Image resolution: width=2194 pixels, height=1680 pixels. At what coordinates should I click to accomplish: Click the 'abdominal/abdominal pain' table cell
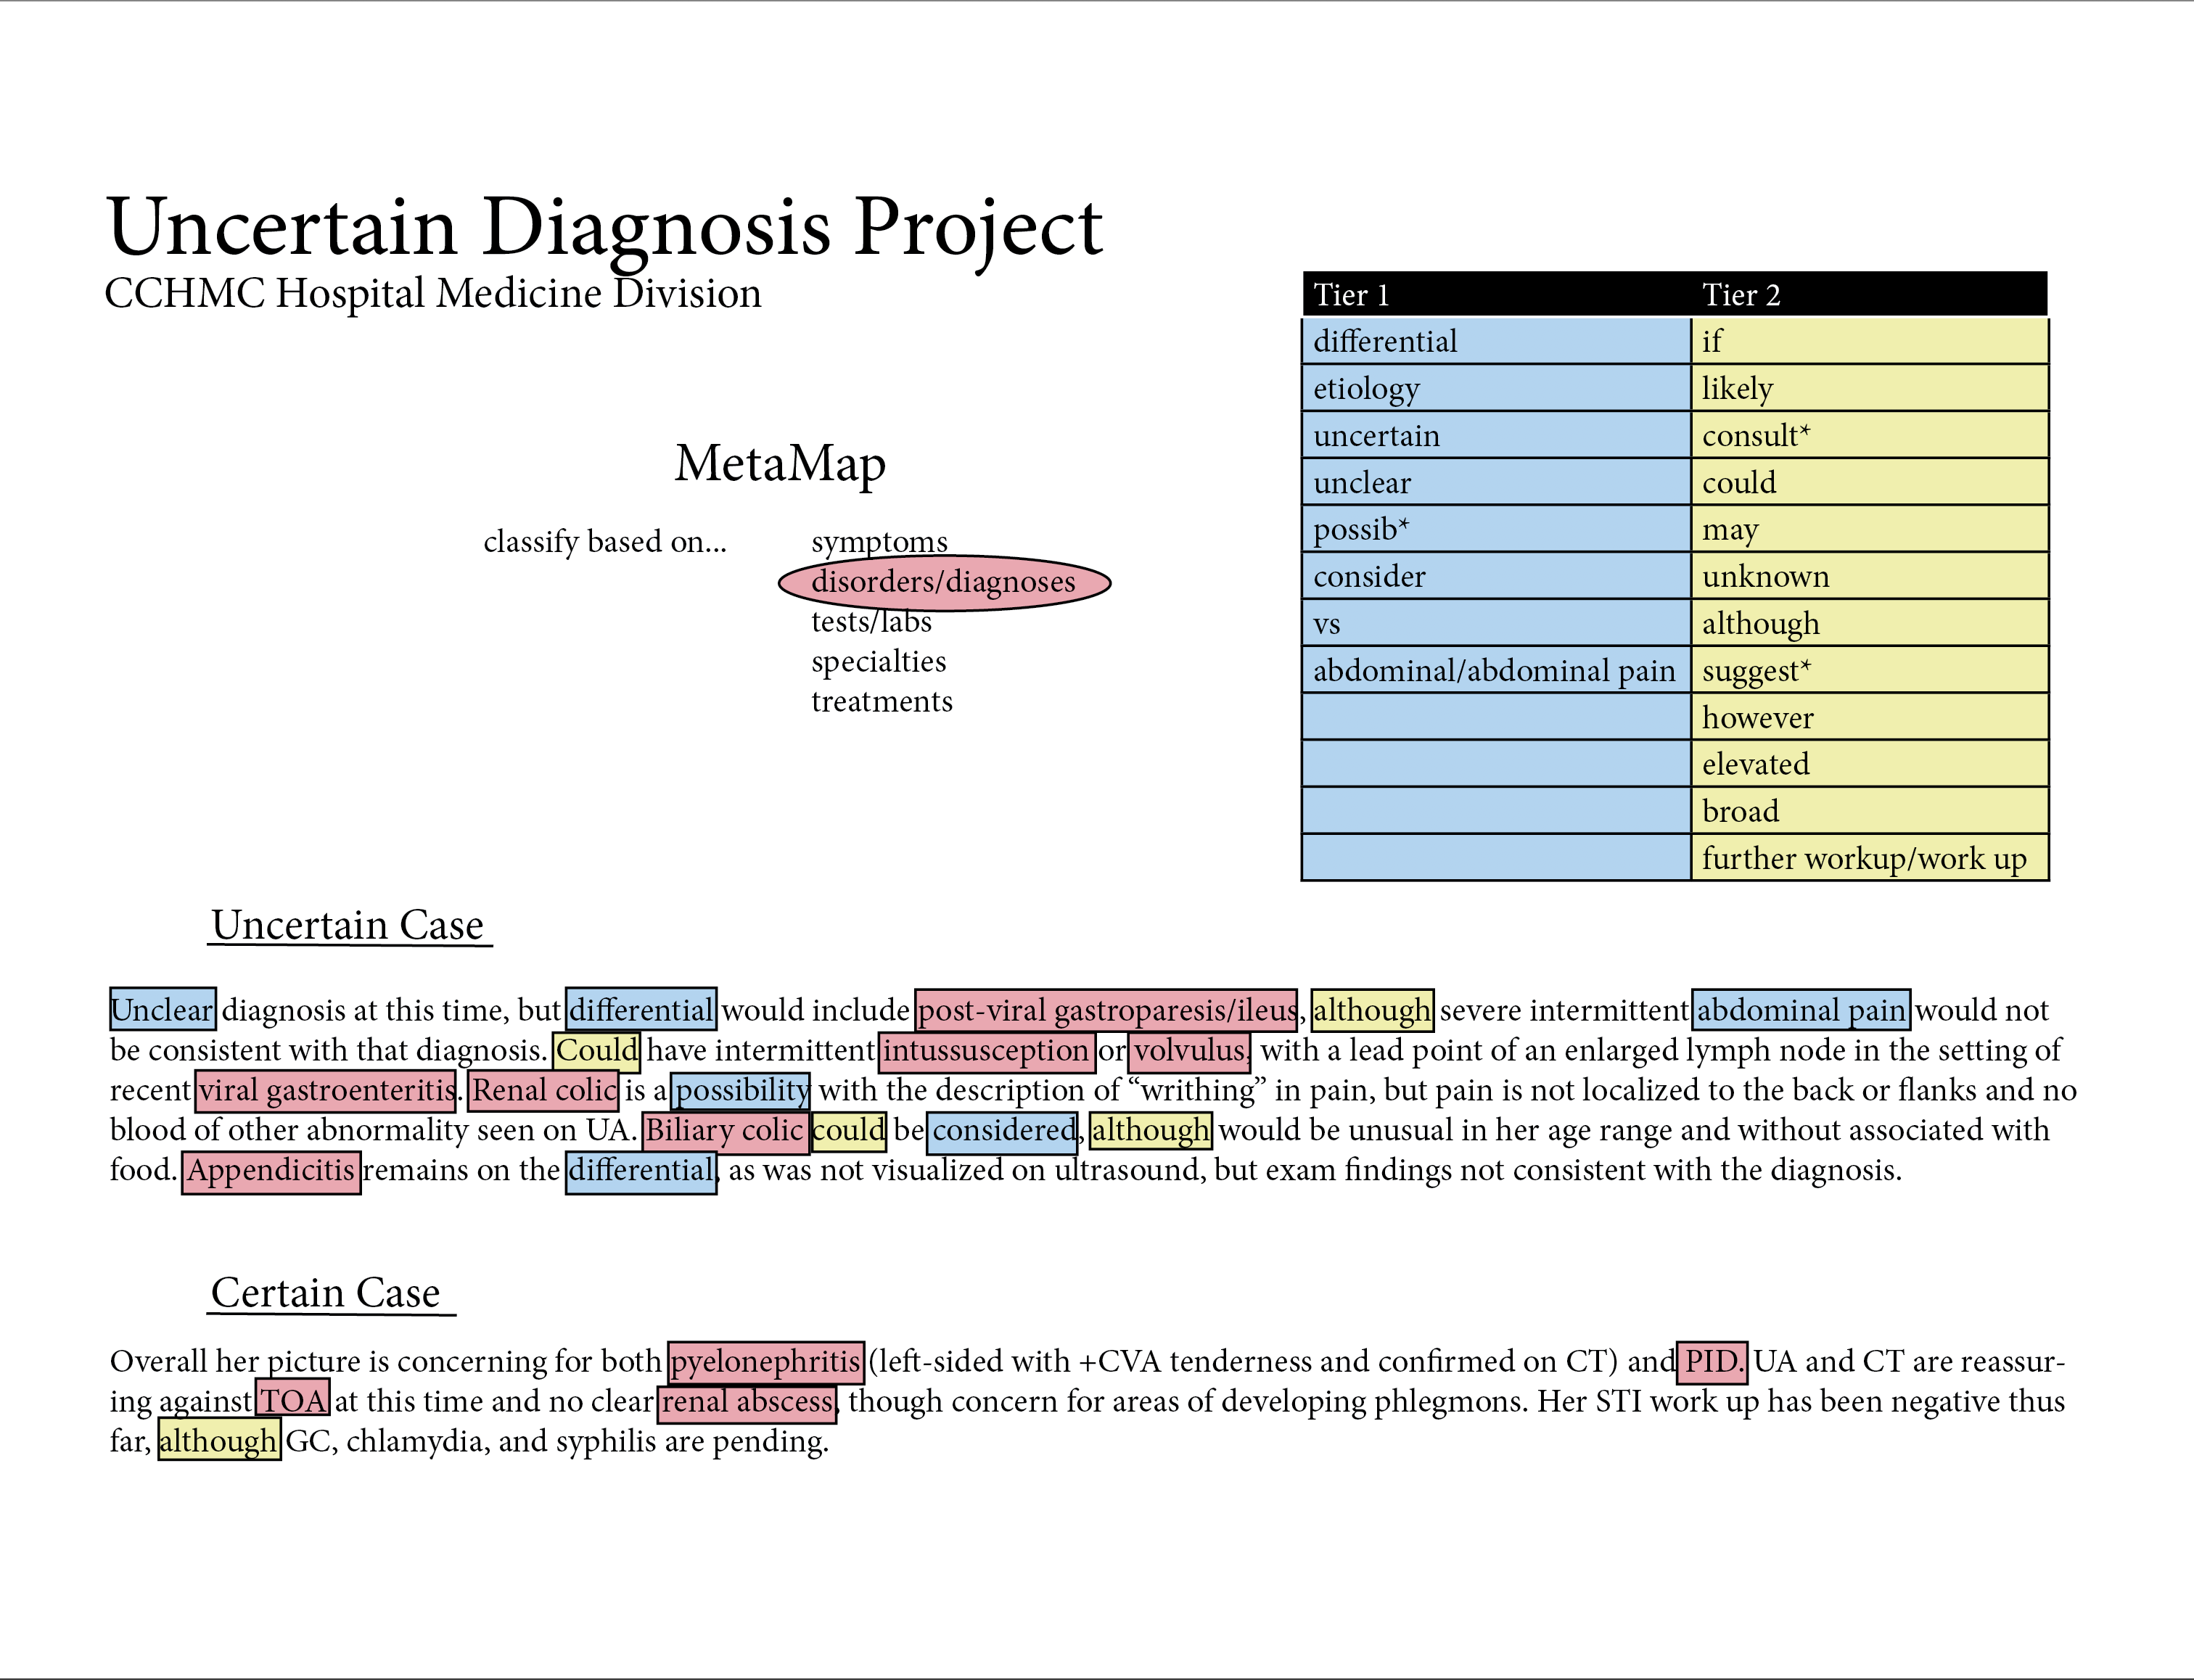1496,670
